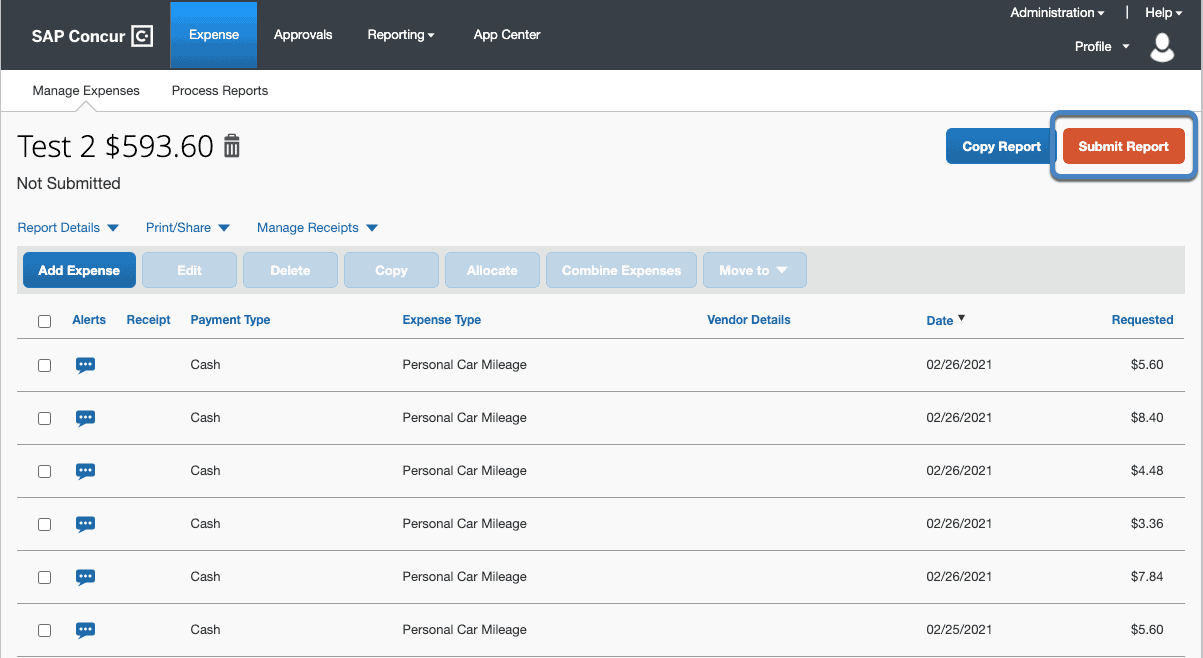
Task: Open alert icon for $3.36 row
Action: point(86,524)
